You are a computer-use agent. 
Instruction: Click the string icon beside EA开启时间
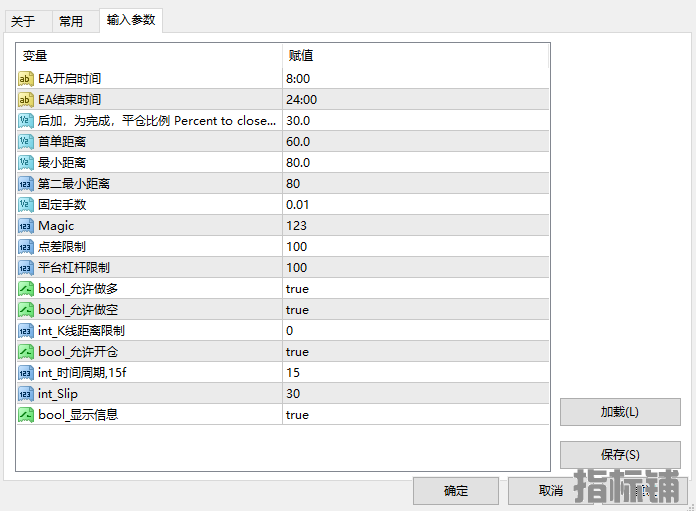(x=26, y=78)
